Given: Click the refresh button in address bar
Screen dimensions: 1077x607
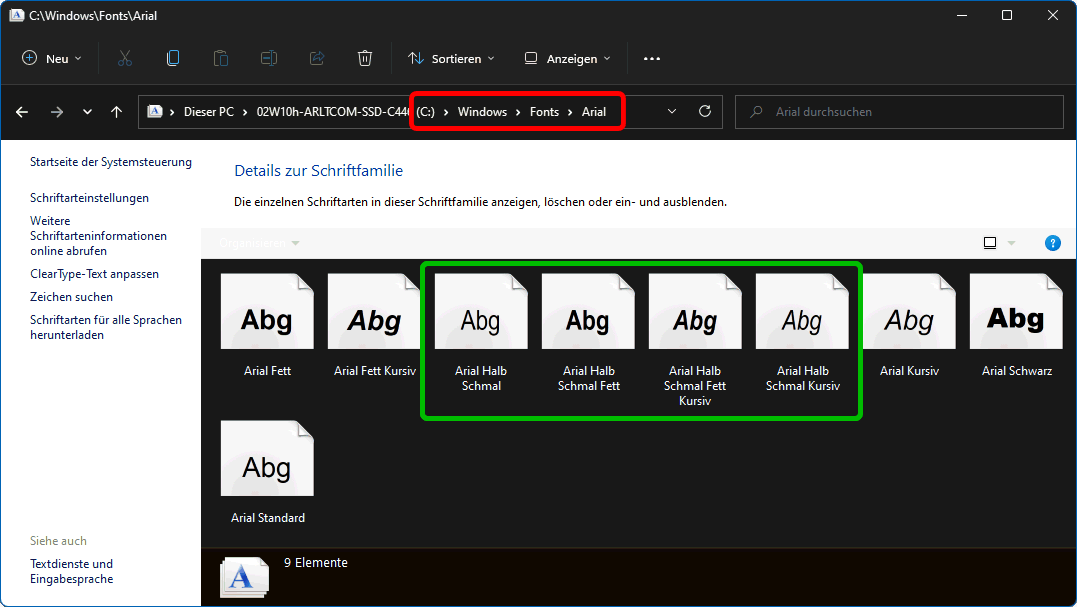Looking at the screenshot, I should point(704,112).
